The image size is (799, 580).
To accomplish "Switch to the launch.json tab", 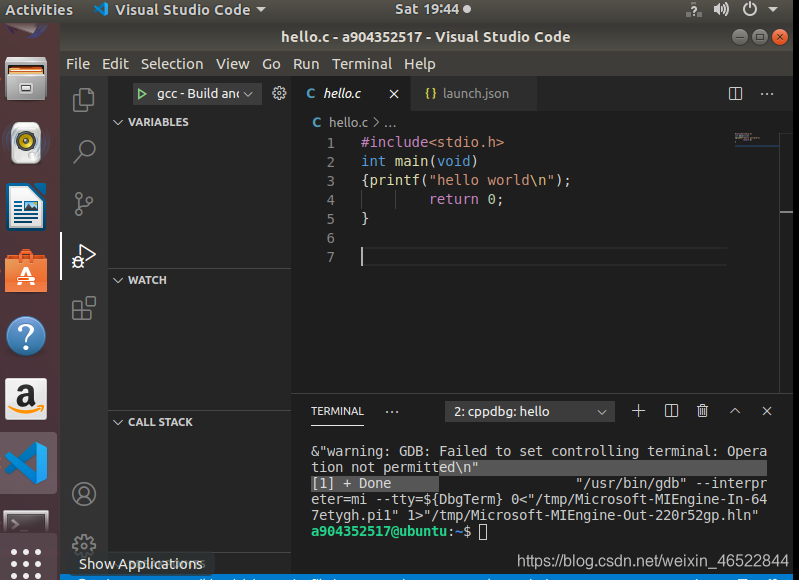I will (x=474, y=94).
